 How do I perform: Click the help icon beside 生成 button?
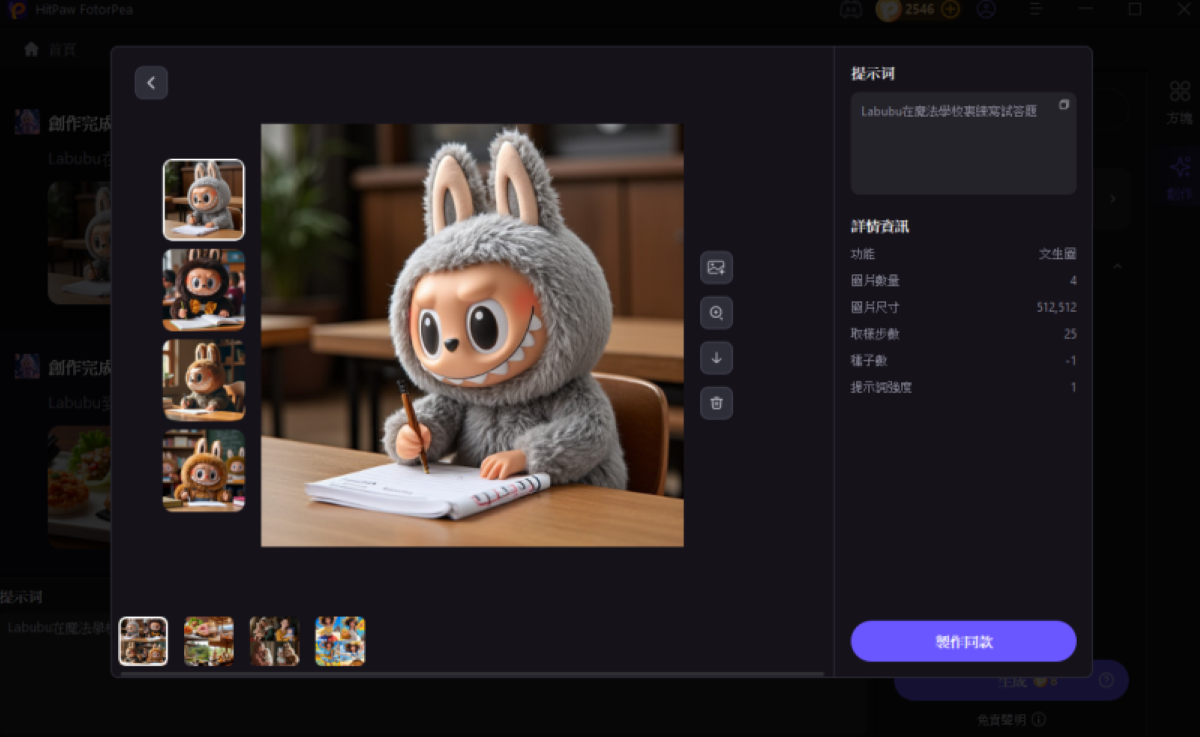(x=1106, y=681)
